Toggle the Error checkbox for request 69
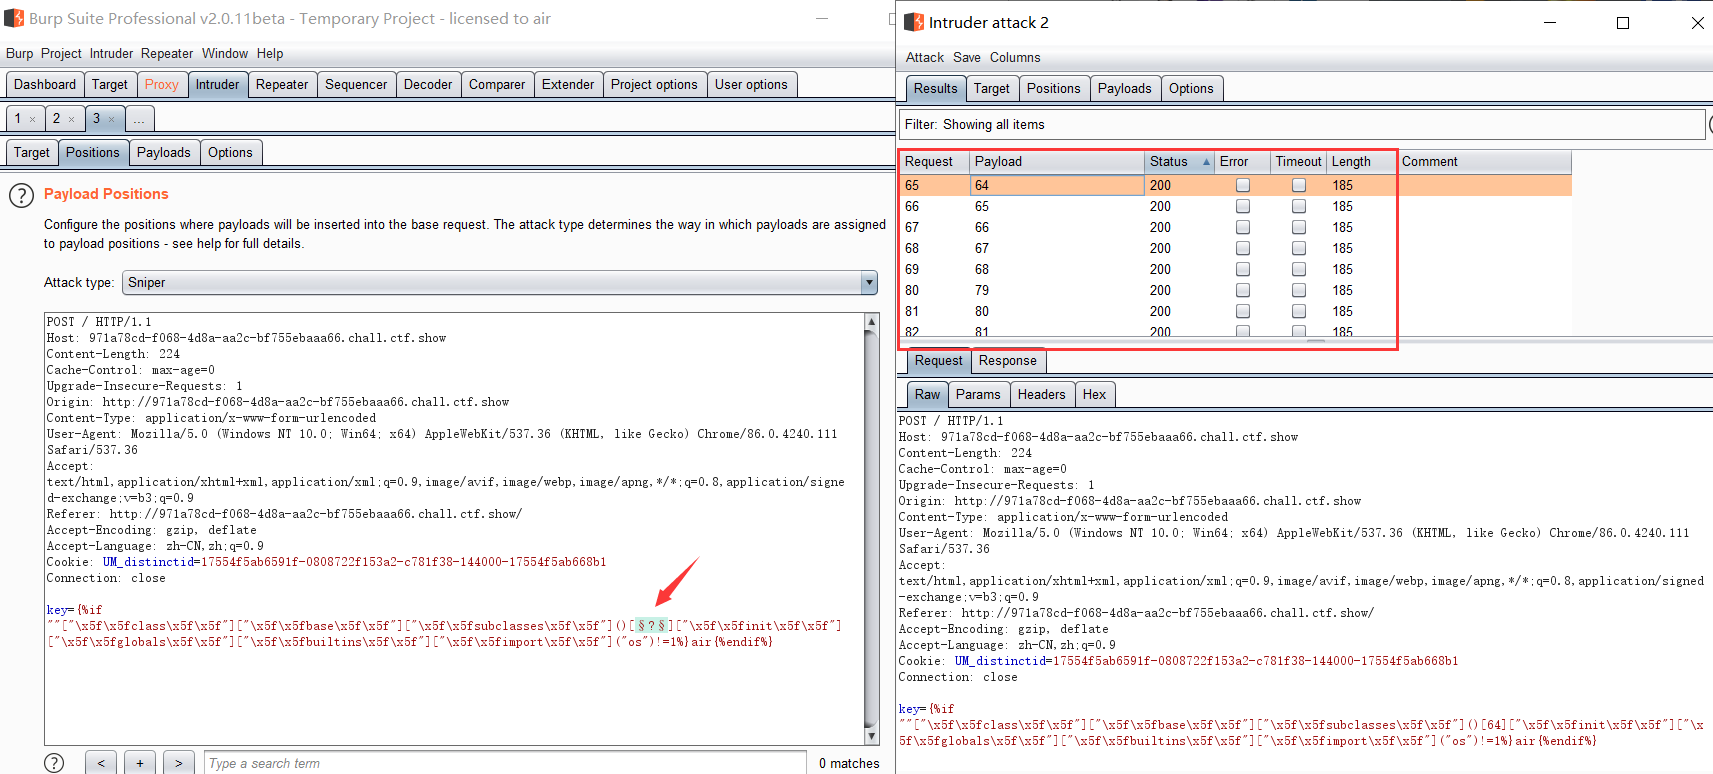The height and width of the screenshot is (774, 1713). [x=1243, y=269]
